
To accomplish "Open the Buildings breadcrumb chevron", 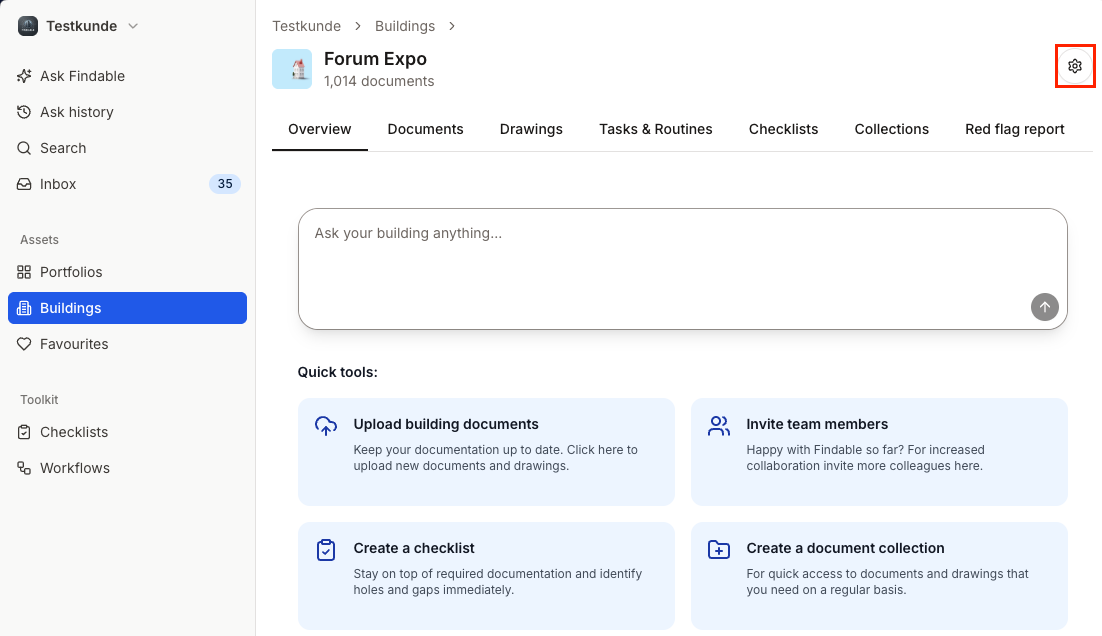I will tap(452, 26).
